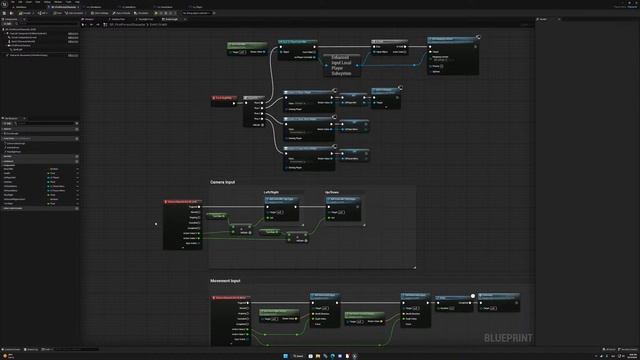Open the My Blueprint settings gear

coord(77,123)
